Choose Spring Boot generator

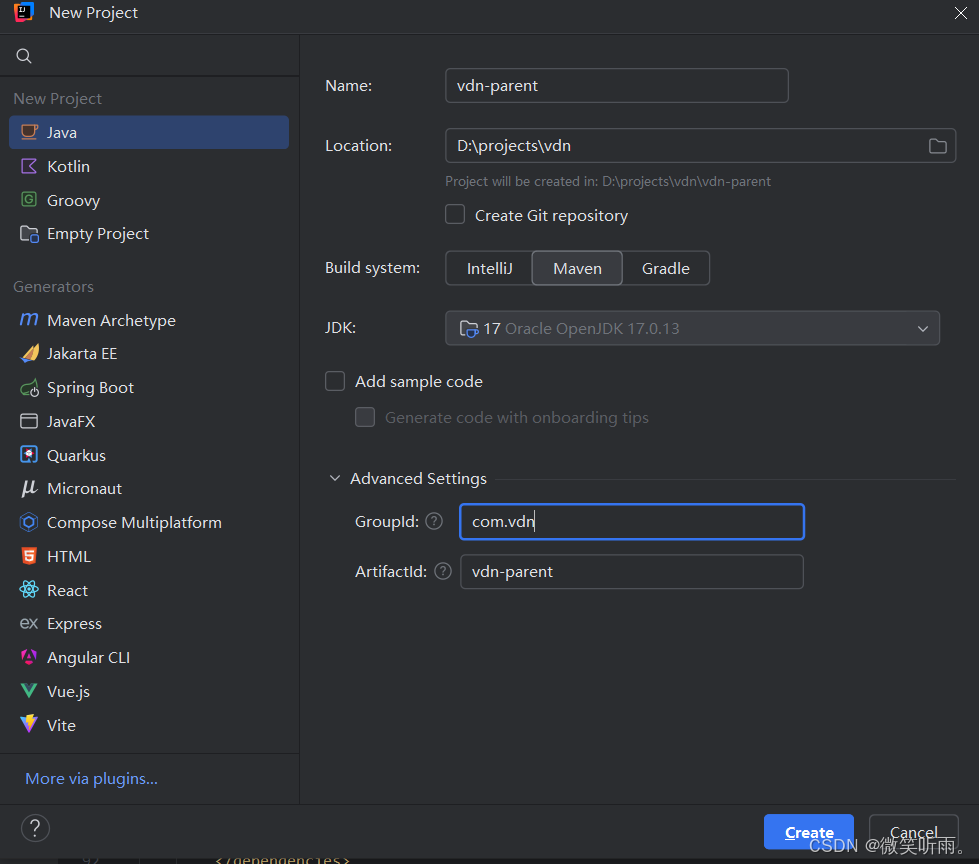(149, 388)
